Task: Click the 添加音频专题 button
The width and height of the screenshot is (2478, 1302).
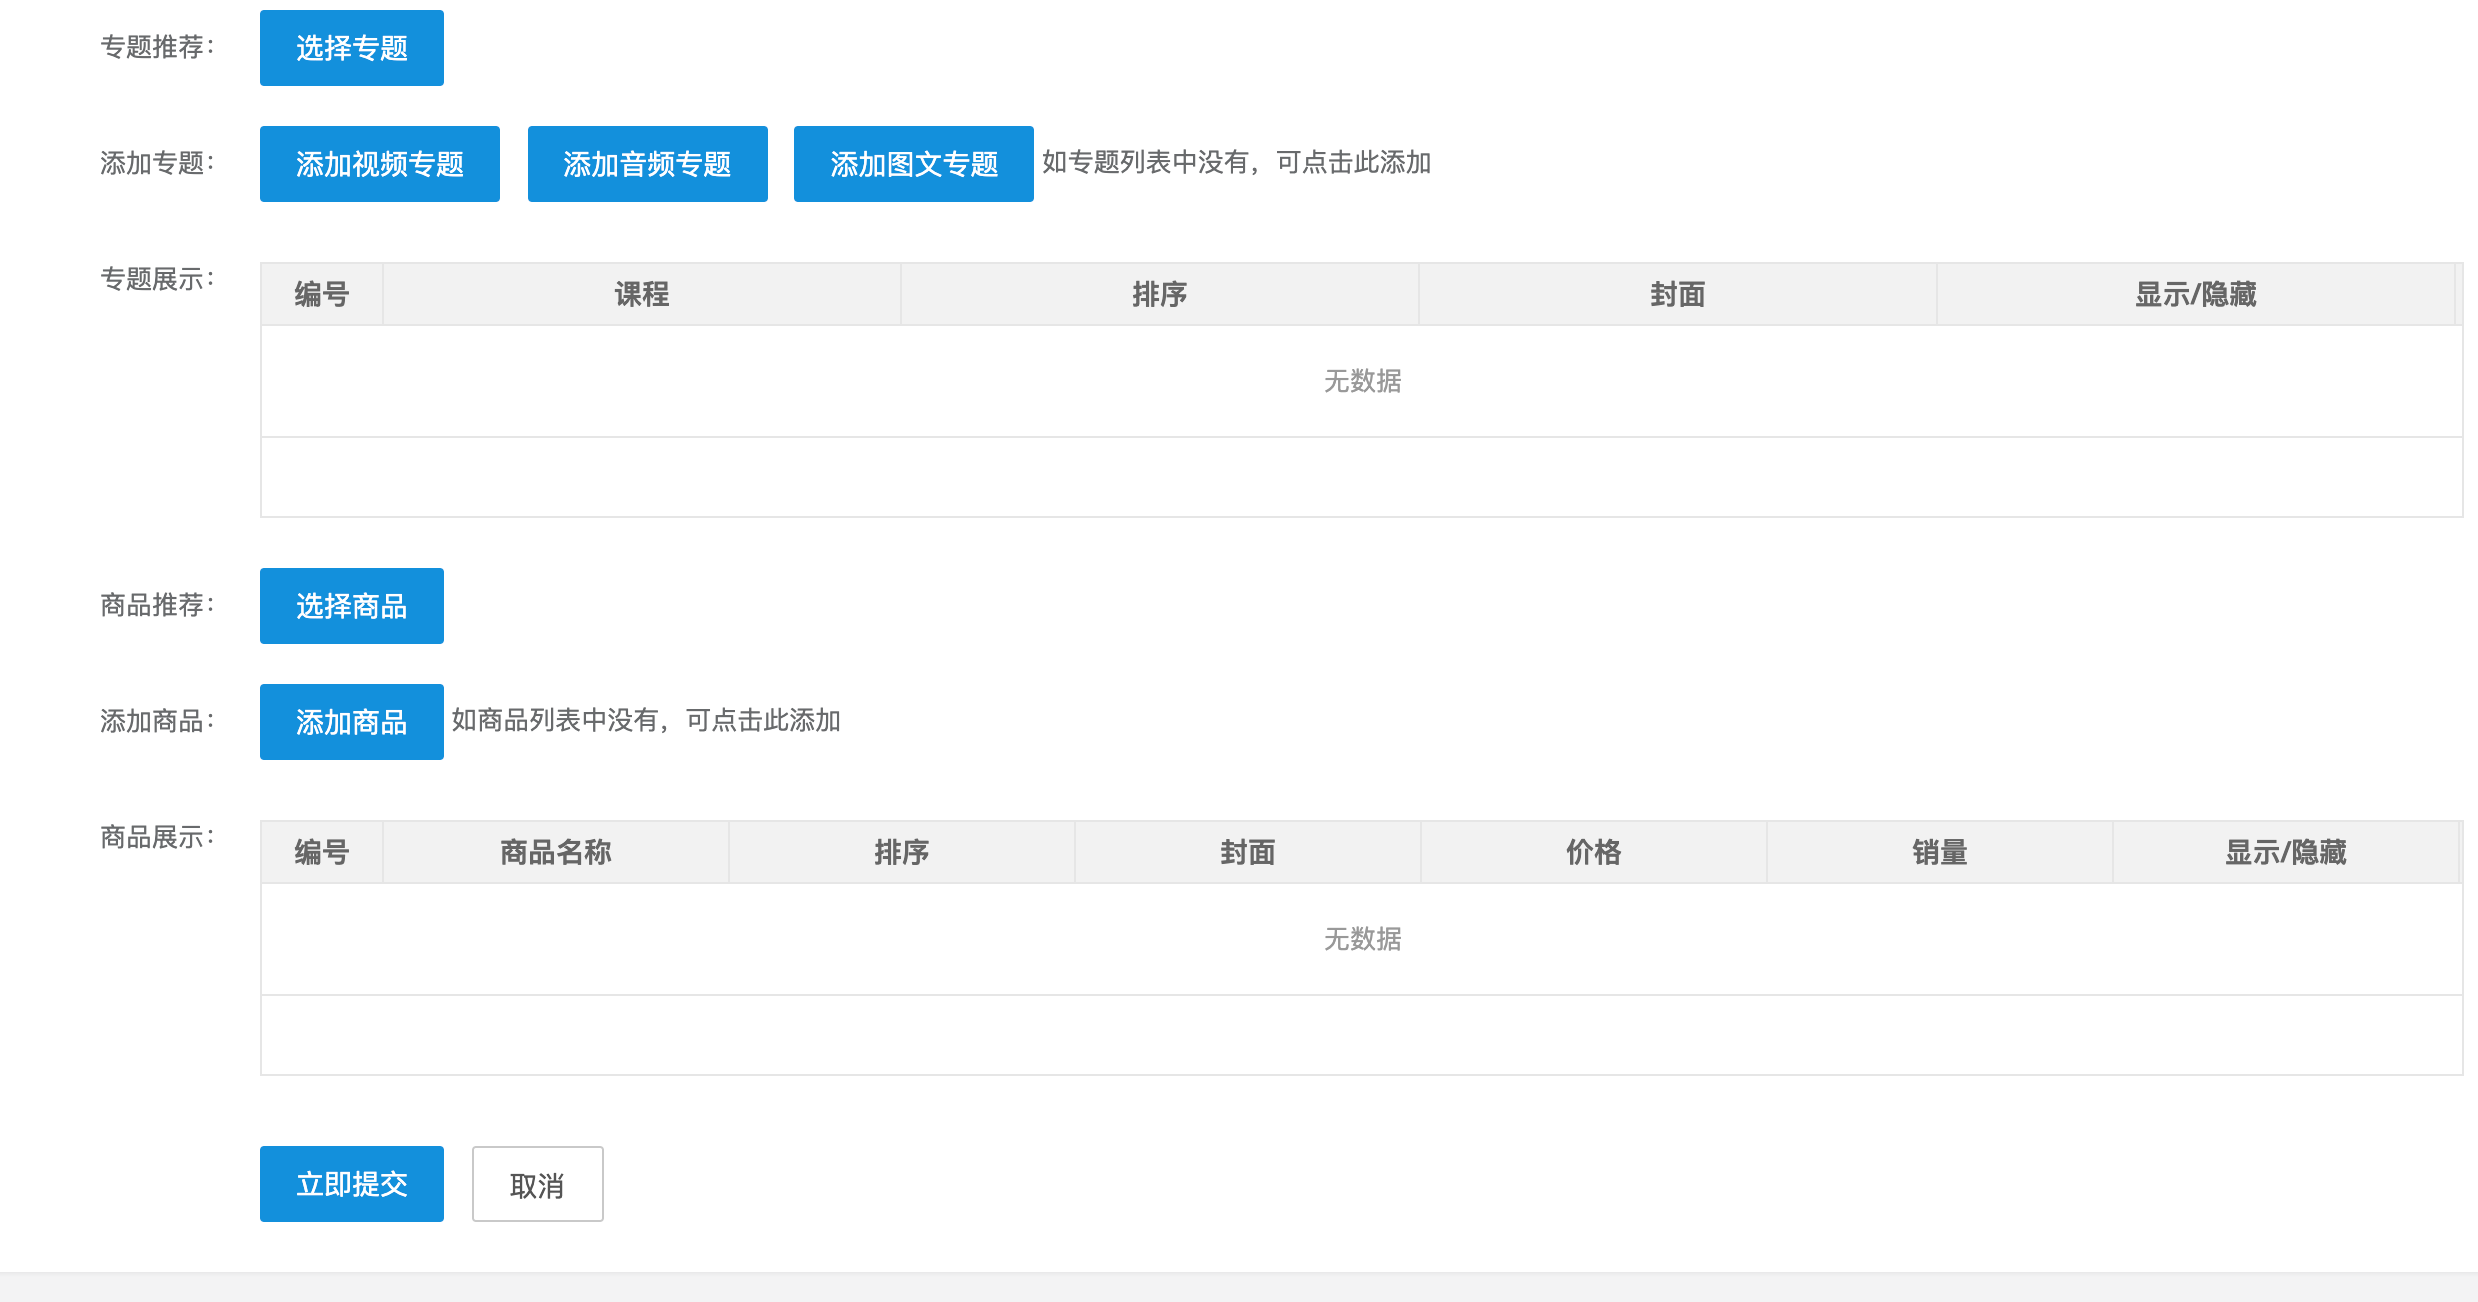Action: 648,164
